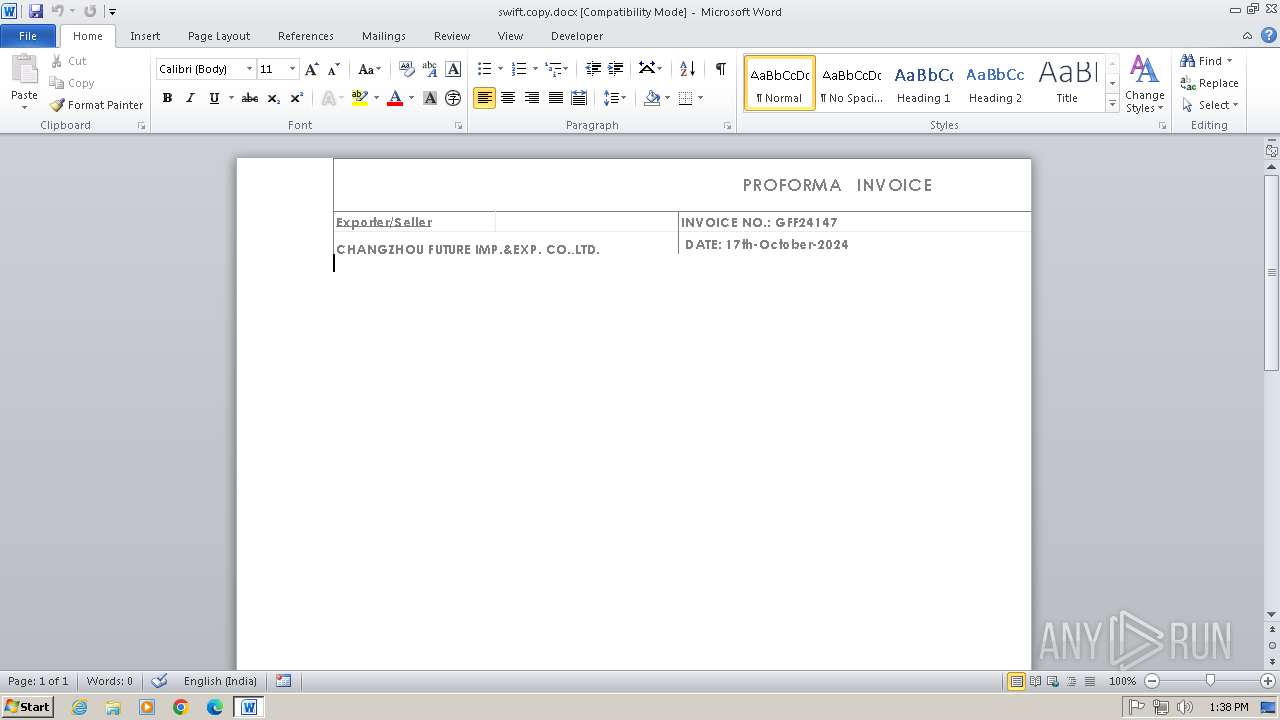Toggle Superscript formatting
The width and height of the screenshot is (1280, 720).
[x=297, y=98]
